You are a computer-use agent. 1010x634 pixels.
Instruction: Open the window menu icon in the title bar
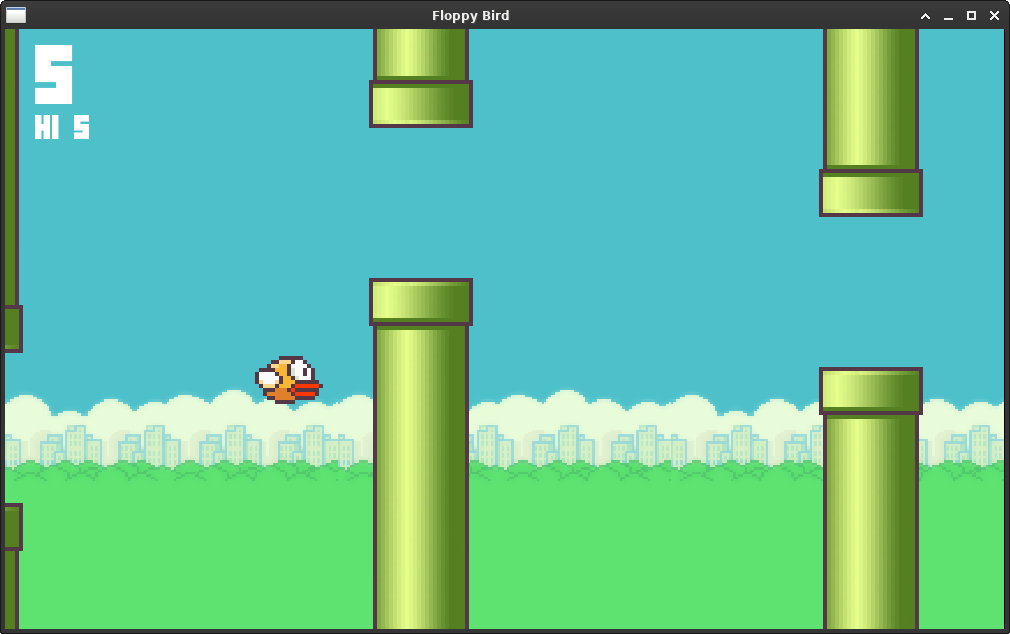[15, 15]
